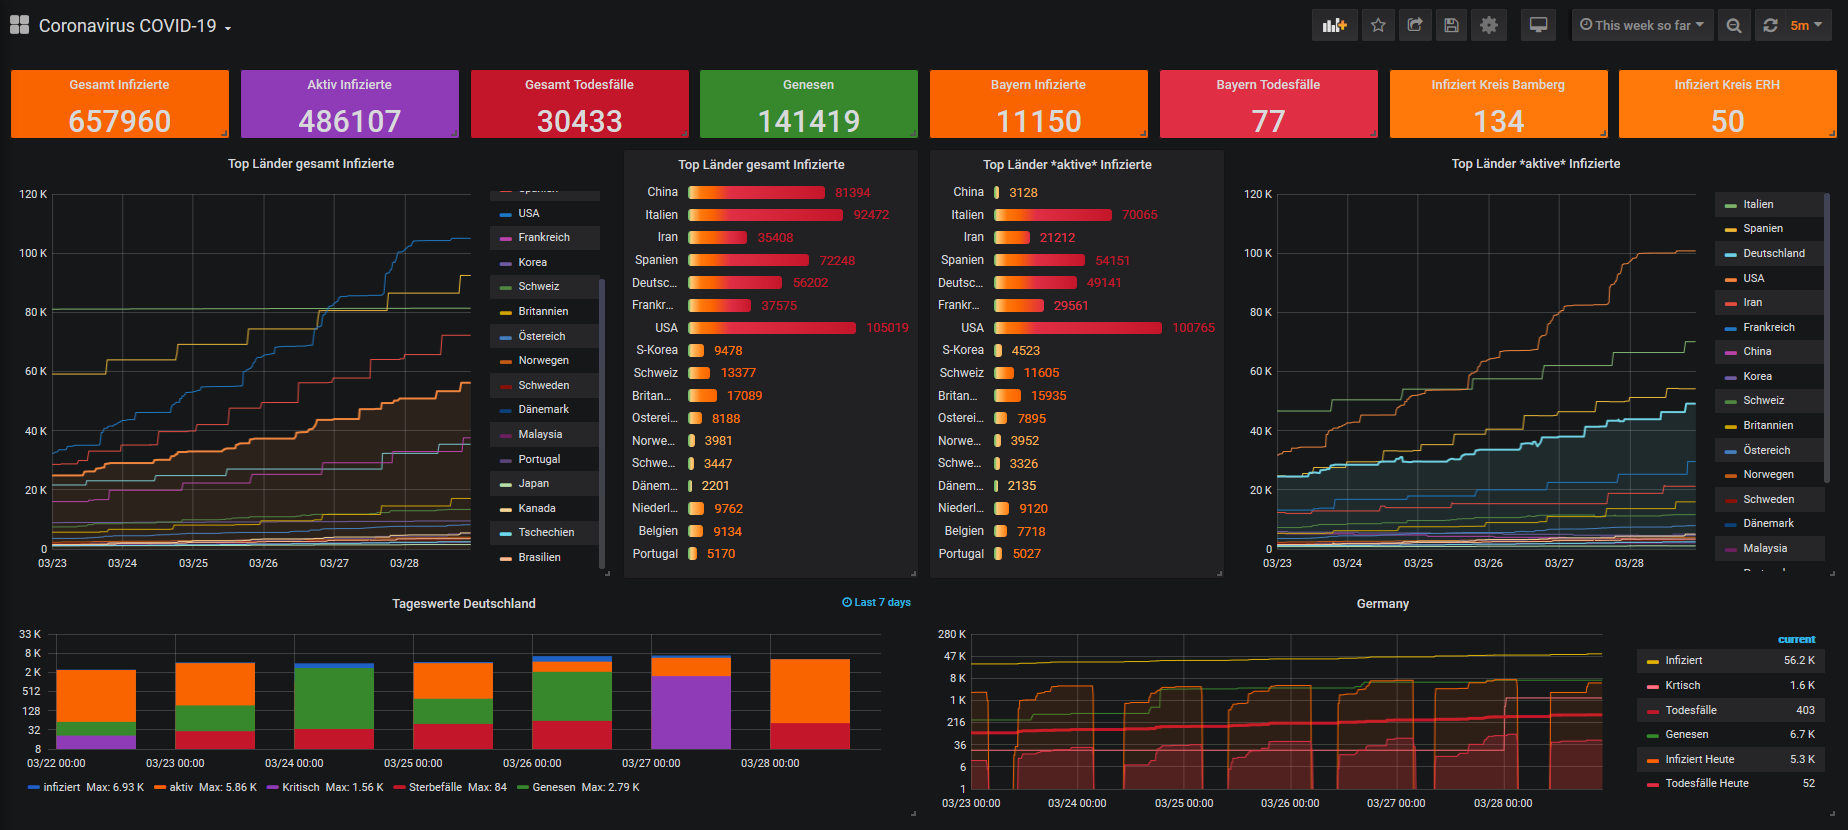Click the Norwegen color swatch in left legend
Viewport: 1848px width, 830px height.
coord(506,361)
